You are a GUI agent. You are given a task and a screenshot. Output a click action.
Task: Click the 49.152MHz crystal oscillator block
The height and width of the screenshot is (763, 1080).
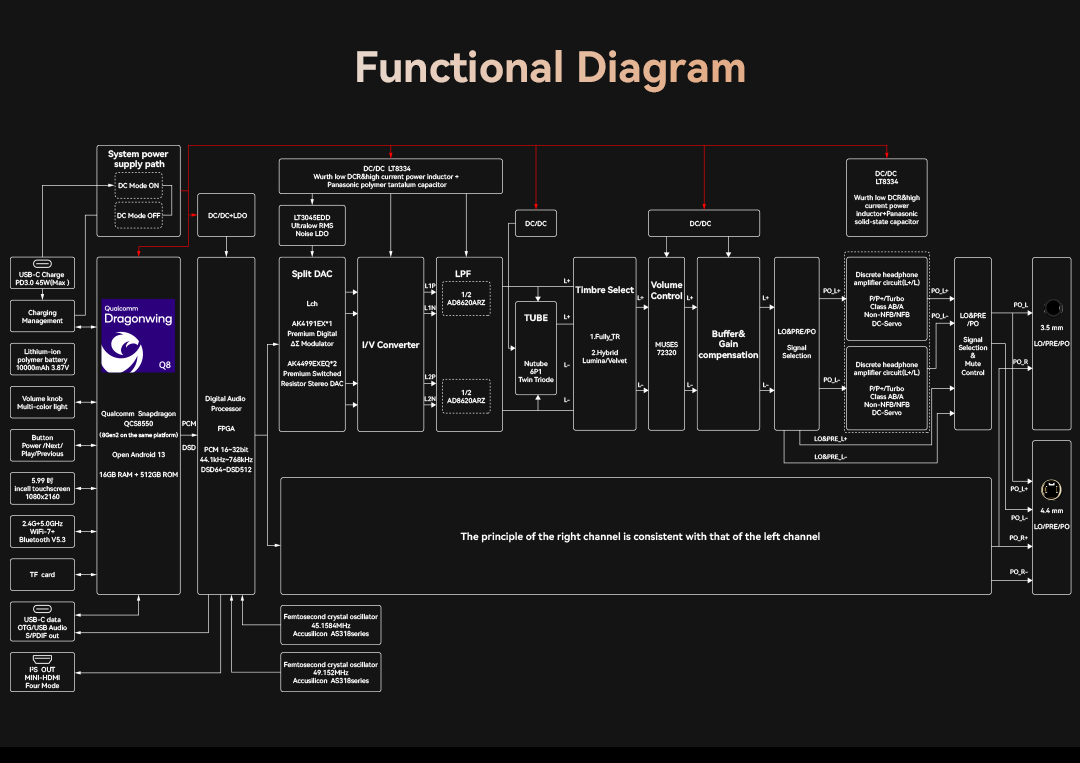[331, 672]
